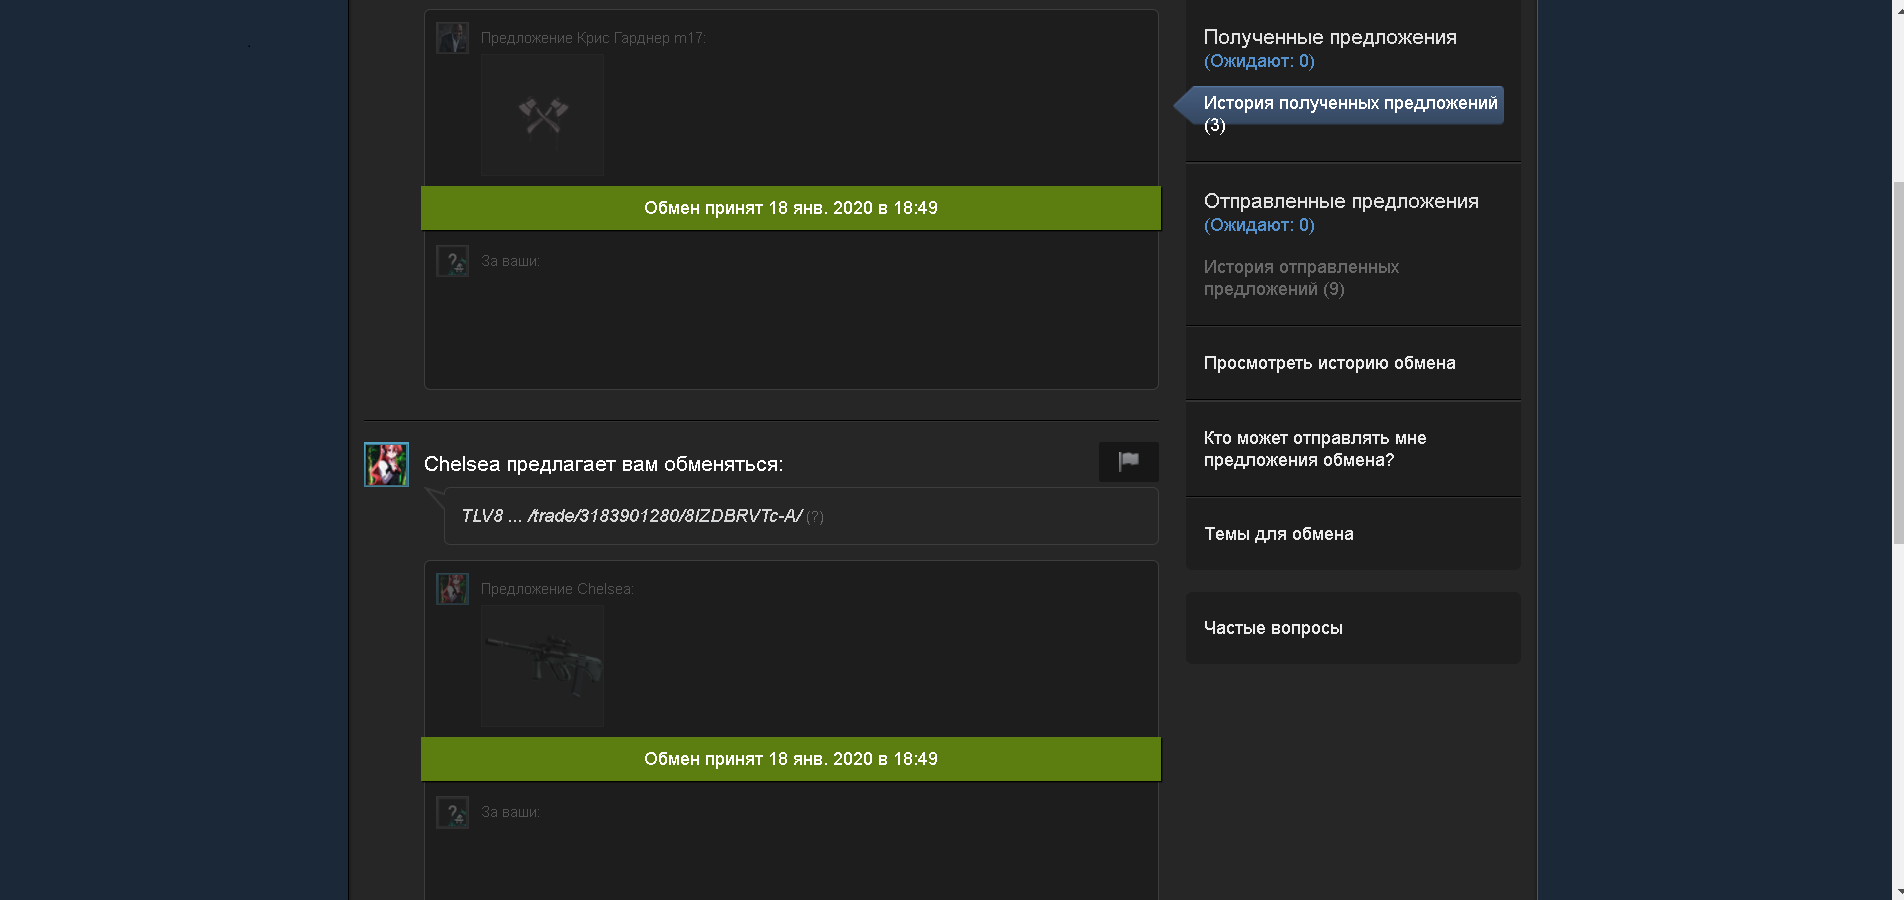The width and height of the screenshot is (1904, 900).
Task: Click the small Chelsea avatar in offer box
Action: (452, 588)
